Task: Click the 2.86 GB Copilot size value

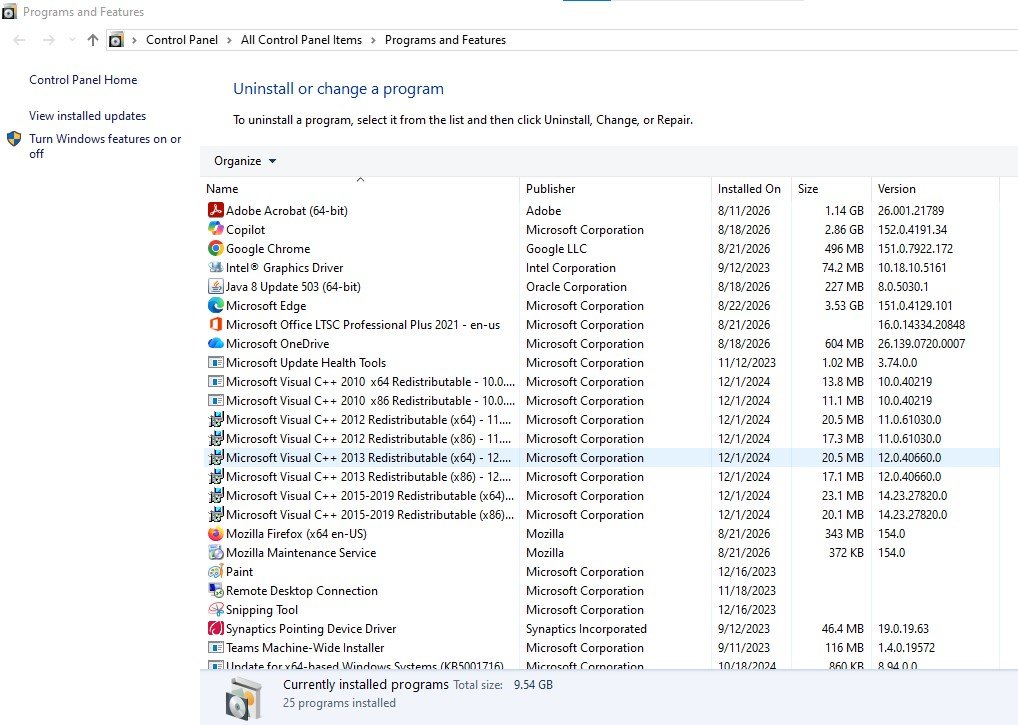Action: pyautogui.click(x=844, y=229)
